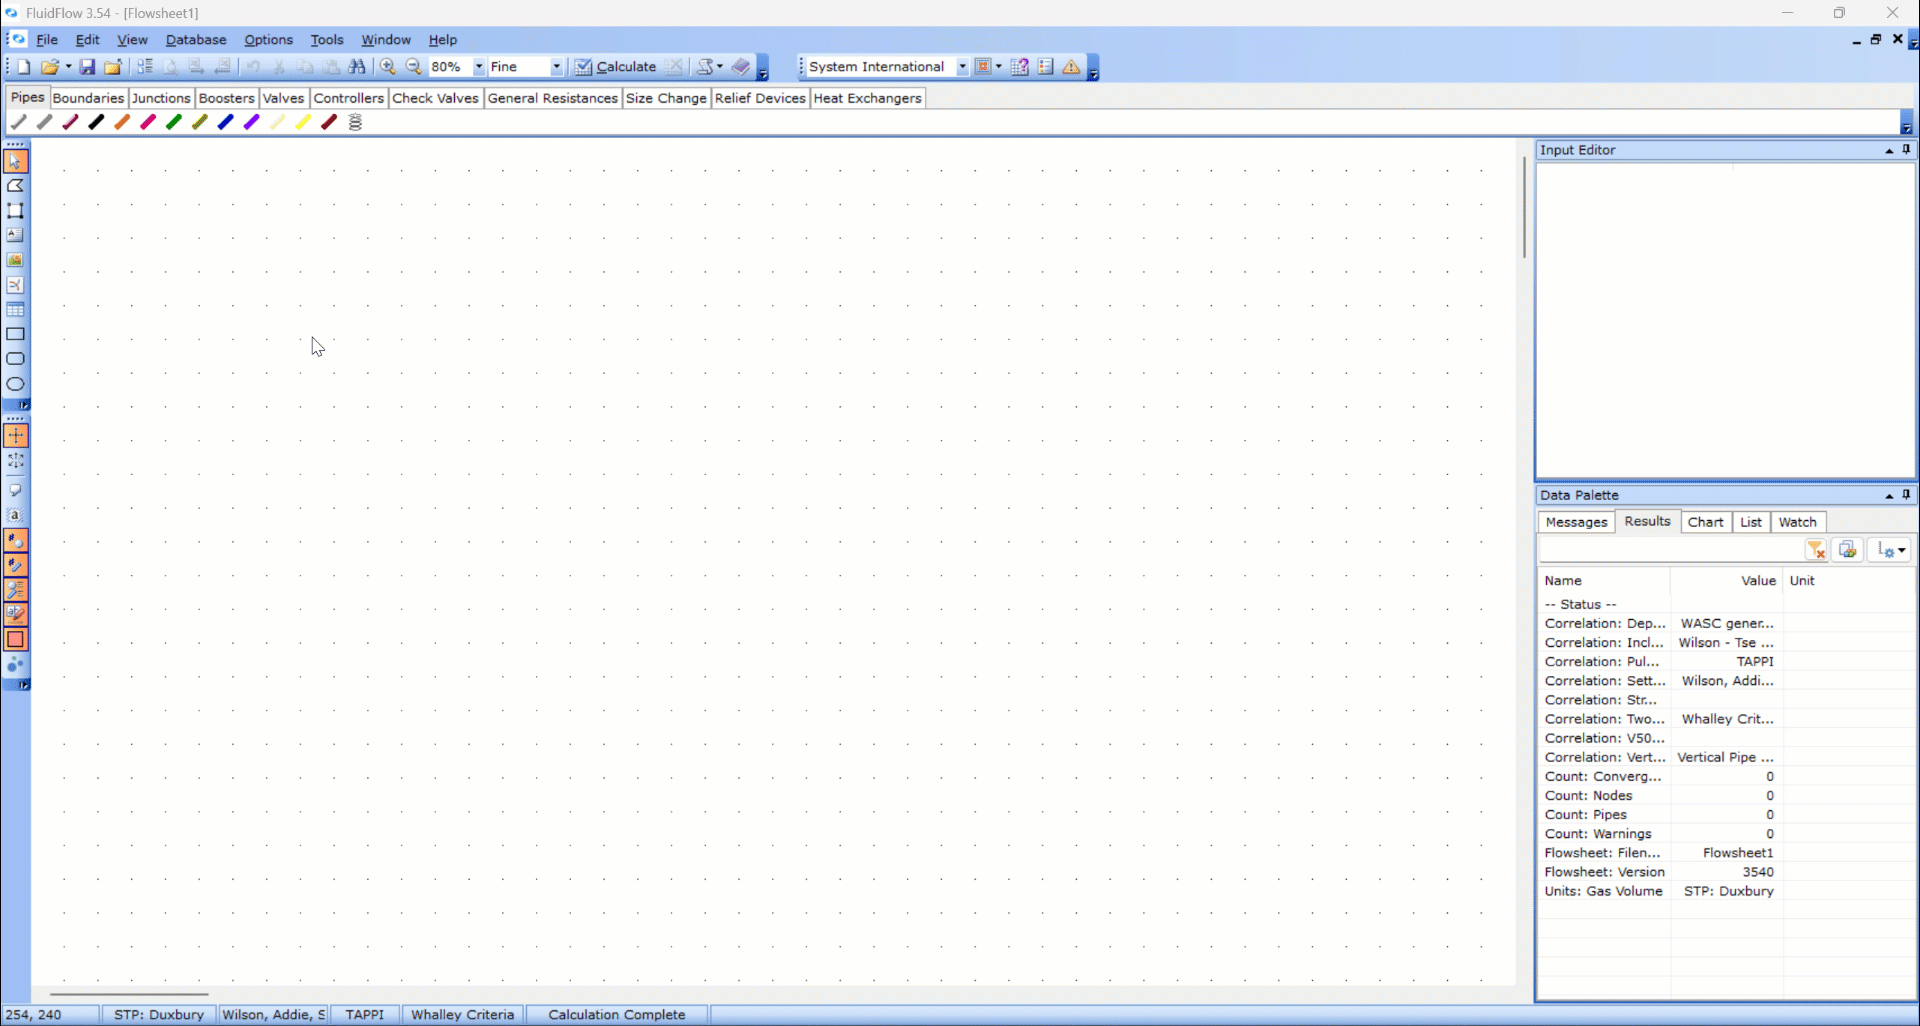This screenshot has height=1026, width=1920.
Task: Click the warnings triangle icon
Action: point(1071,67)
